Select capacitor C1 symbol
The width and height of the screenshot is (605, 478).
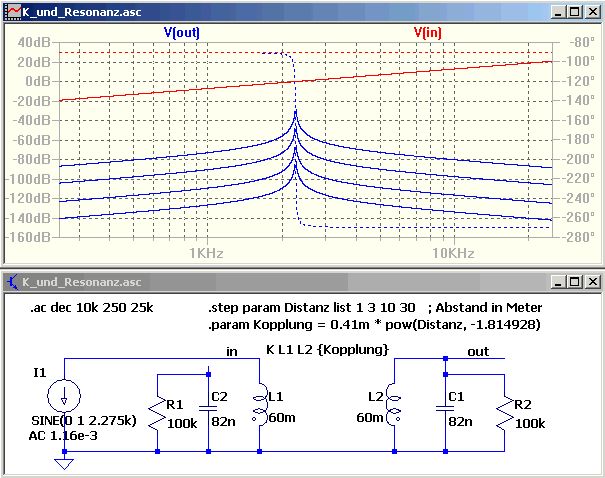click(x=445, y=408)
